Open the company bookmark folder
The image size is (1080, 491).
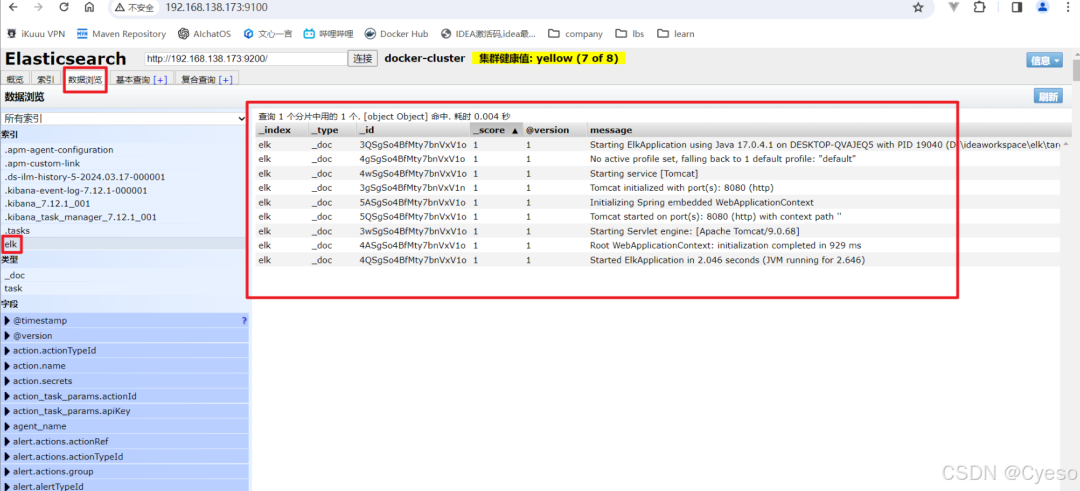pyautogui.click(x=575, y=34)
